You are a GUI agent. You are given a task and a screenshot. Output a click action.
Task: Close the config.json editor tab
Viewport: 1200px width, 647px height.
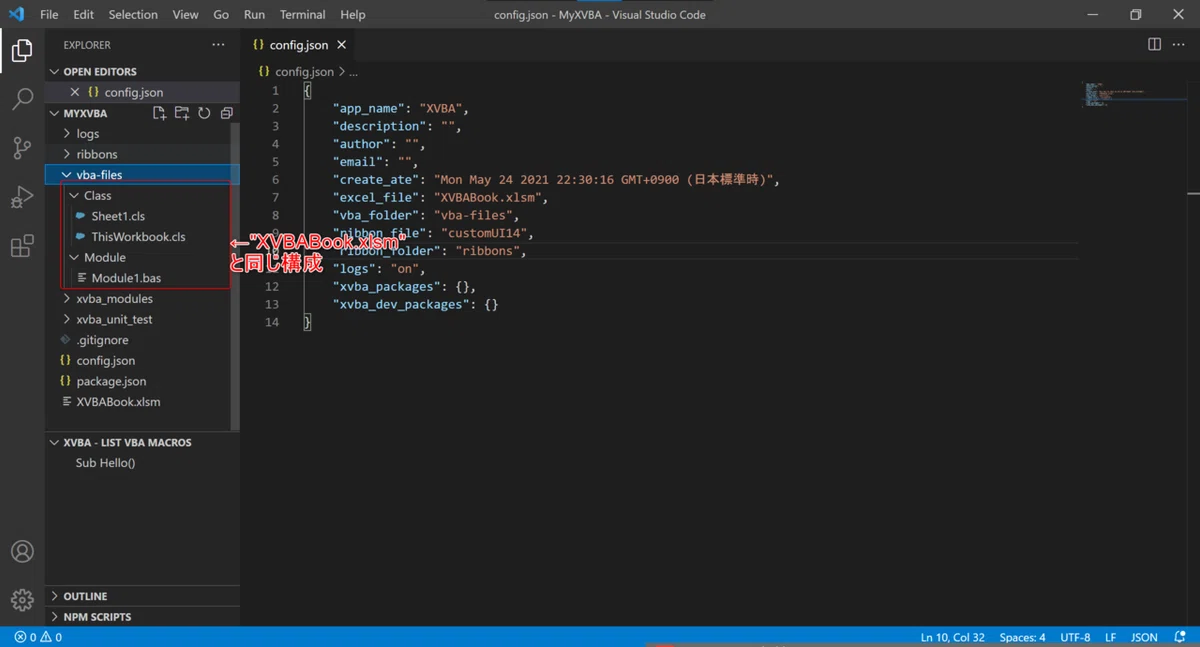[341, 45]
